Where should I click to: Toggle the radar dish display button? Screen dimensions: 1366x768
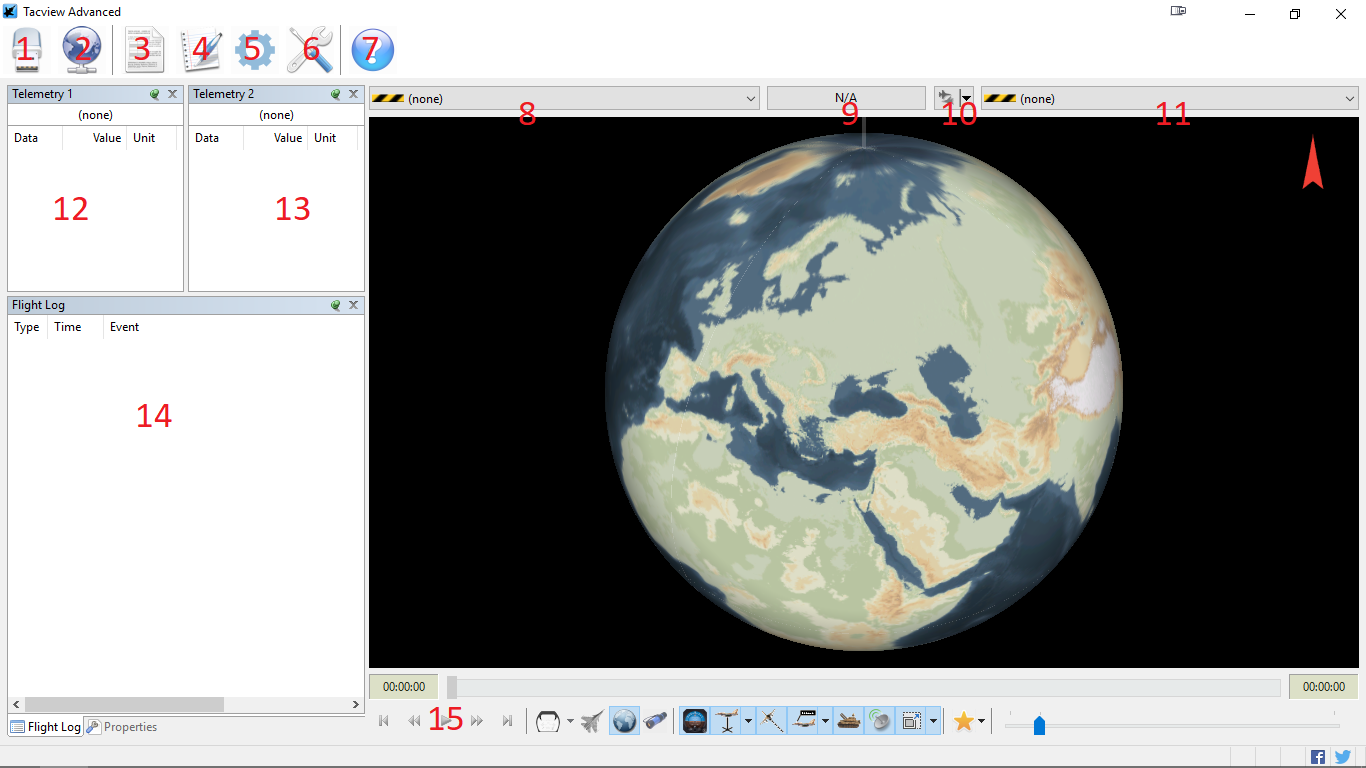(879, 721)
